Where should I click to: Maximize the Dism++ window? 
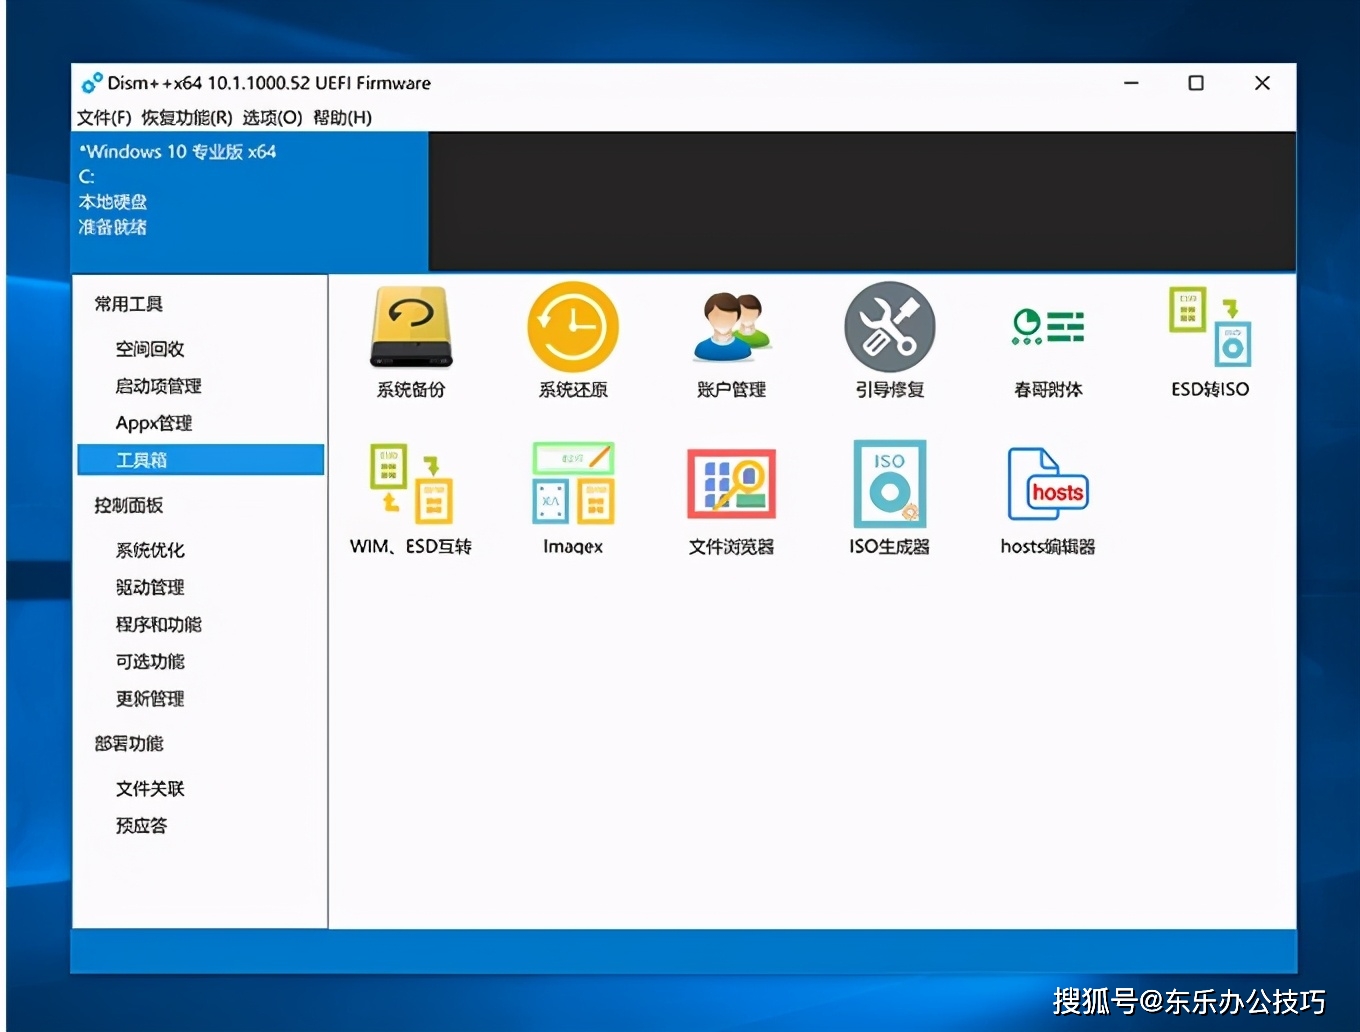pos(1196,83)
